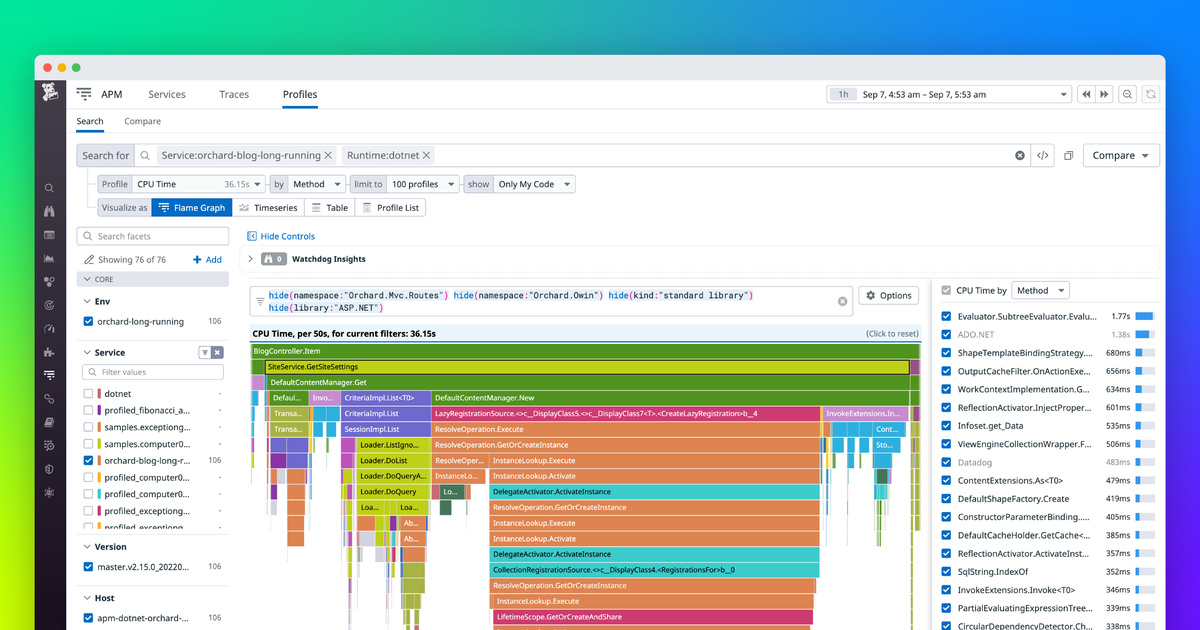The height and width of the screenshot is (630, 1200).
Task: Click the BlogController.Item flame graph frame
Action: pyautogui.click(x=585, y=352)
